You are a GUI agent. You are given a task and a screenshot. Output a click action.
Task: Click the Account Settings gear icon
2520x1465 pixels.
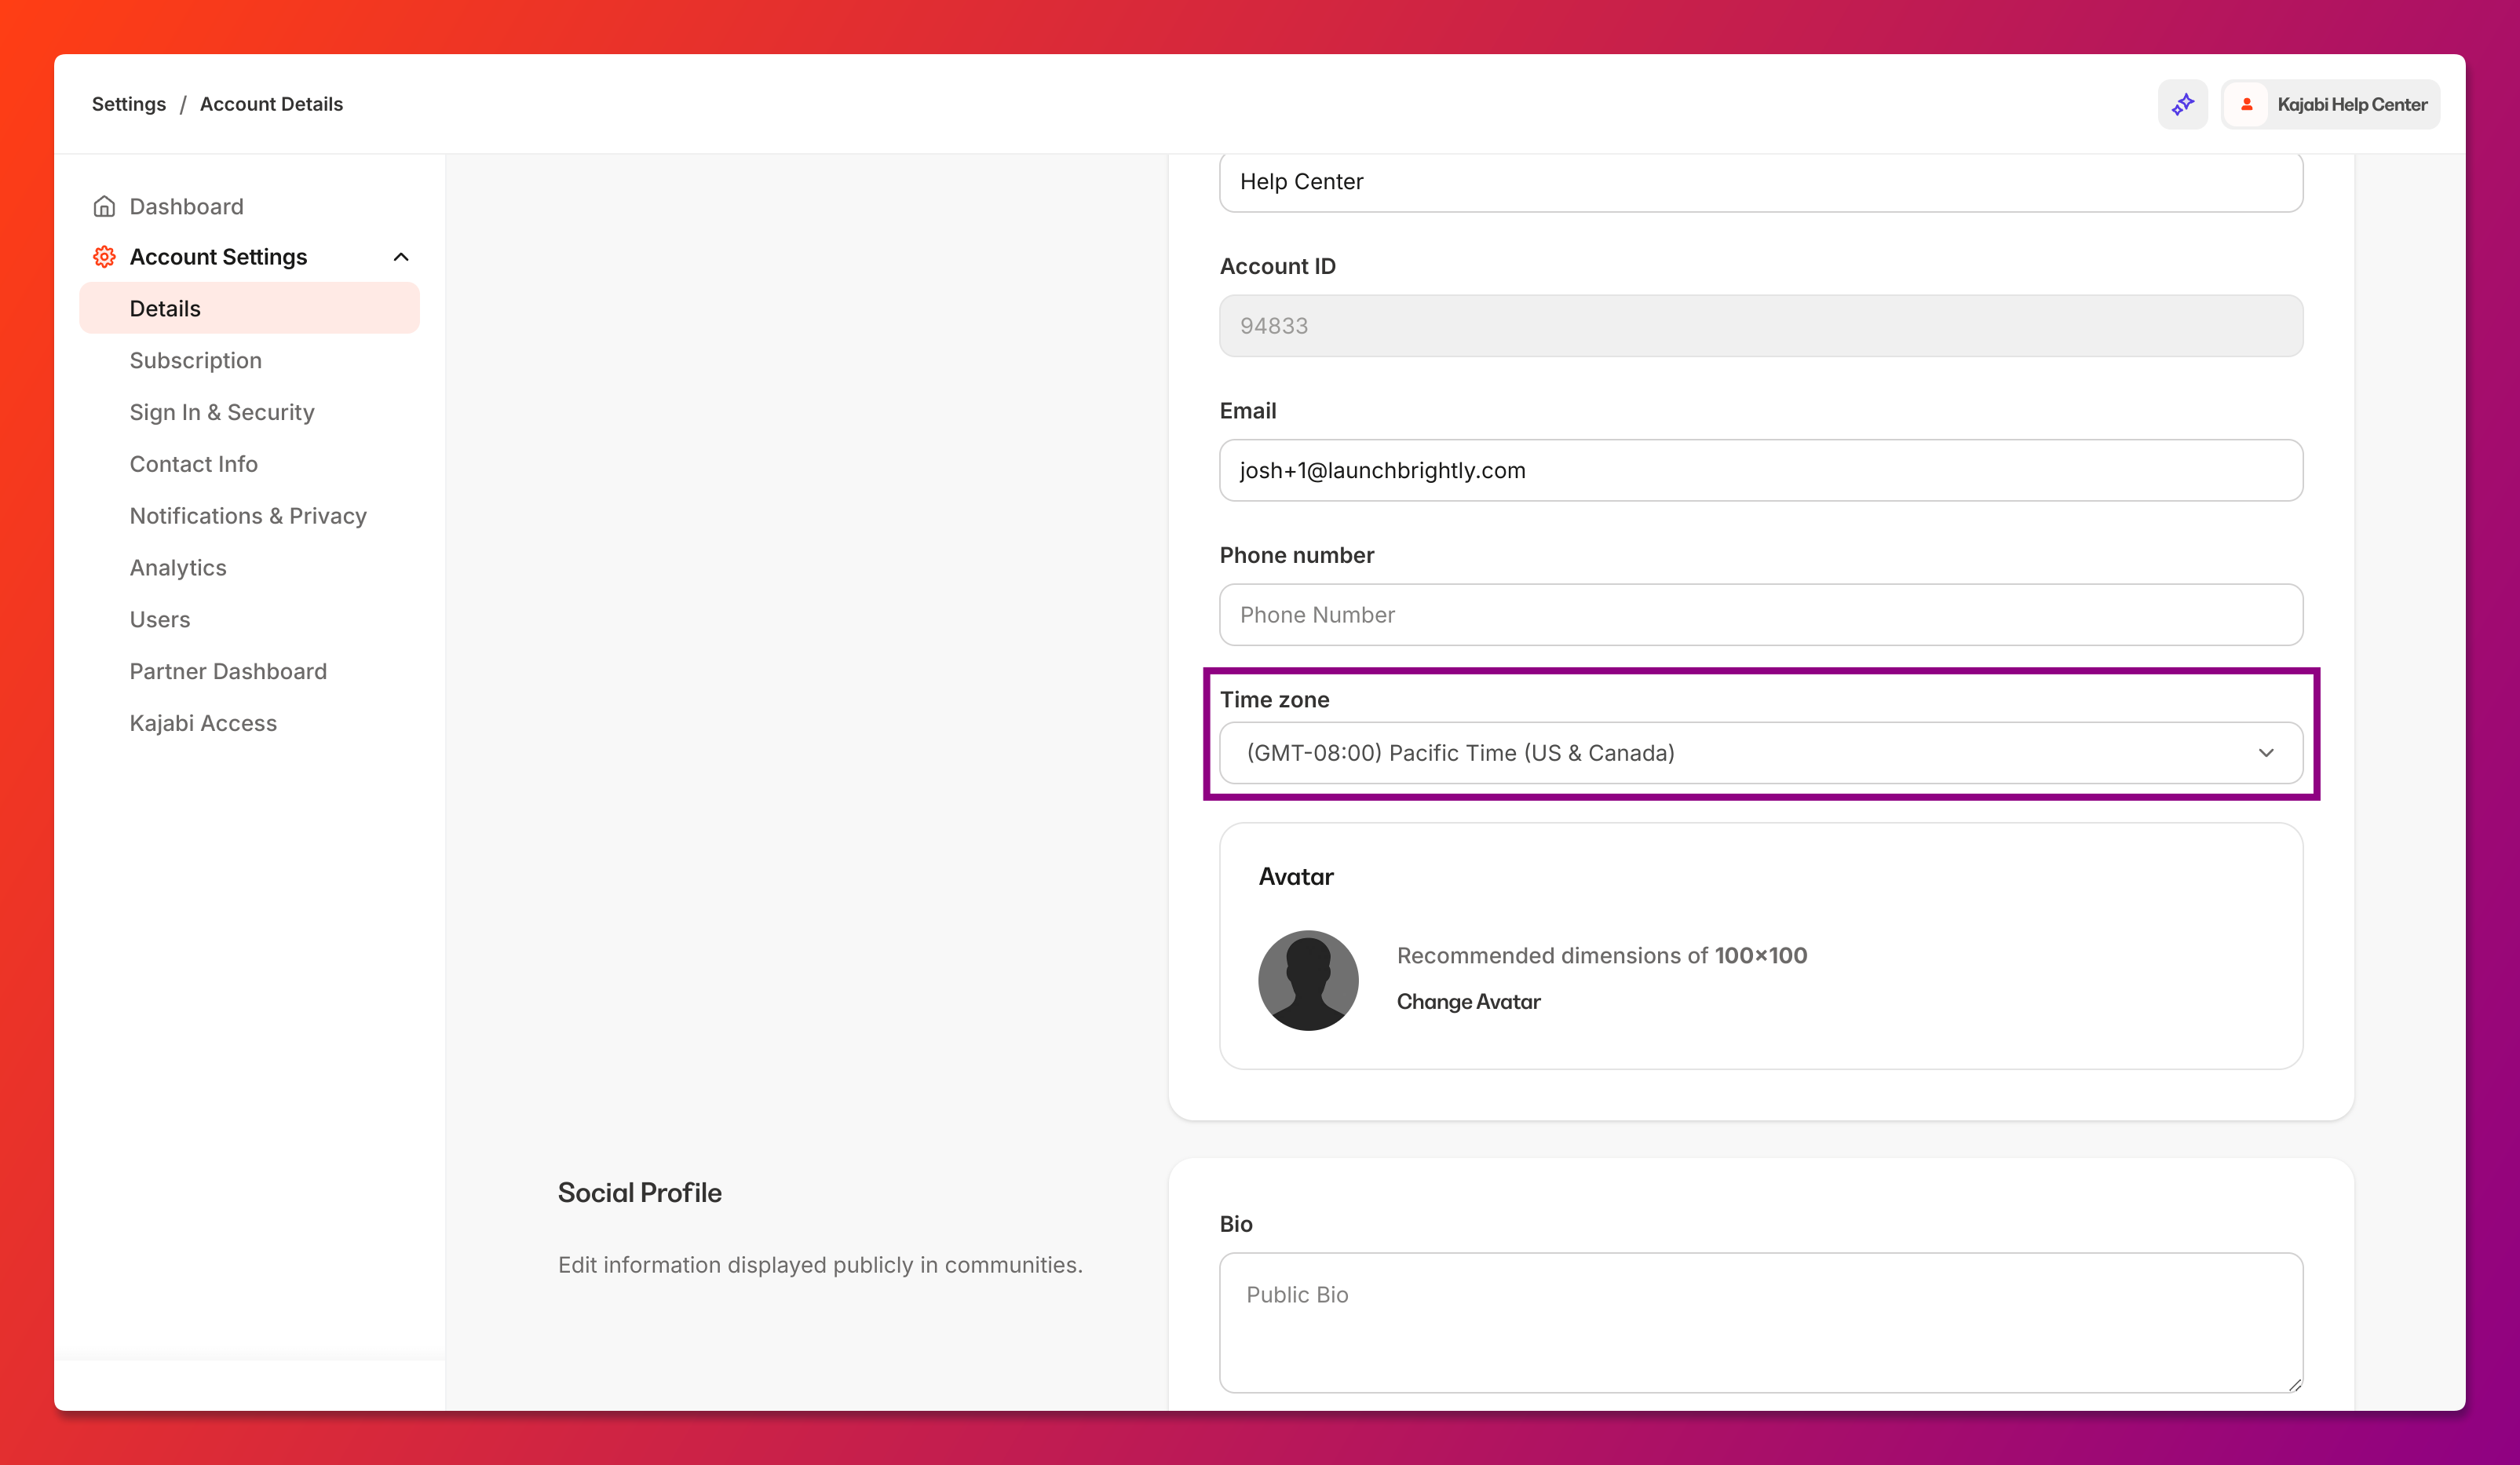click(104, 257)
